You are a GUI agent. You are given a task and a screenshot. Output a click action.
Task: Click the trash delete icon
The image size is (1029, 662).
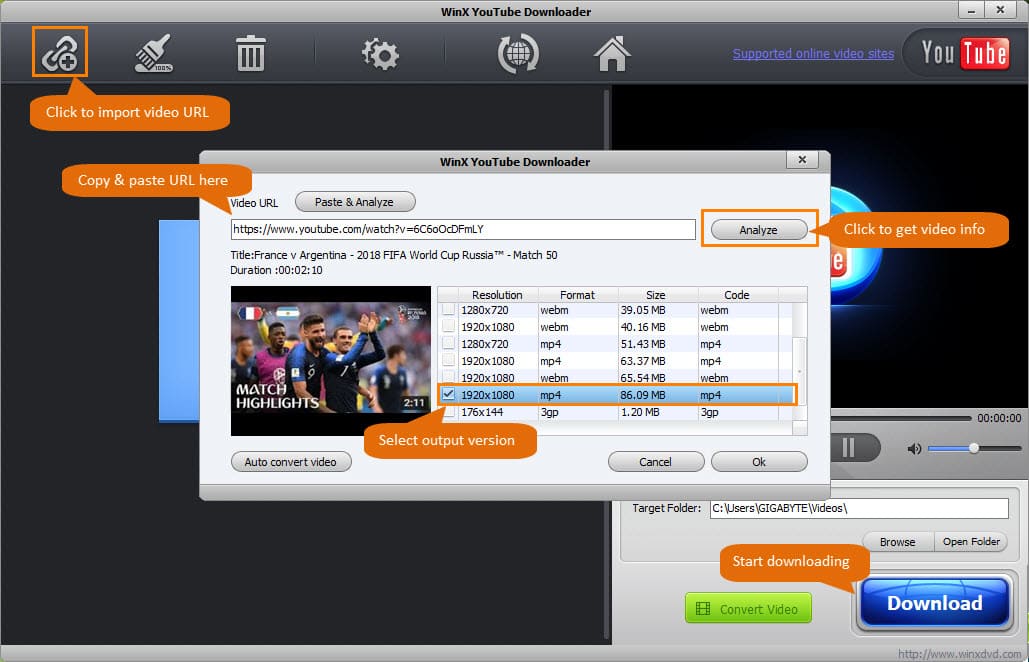pyautogui.click(x=250, y=54)
